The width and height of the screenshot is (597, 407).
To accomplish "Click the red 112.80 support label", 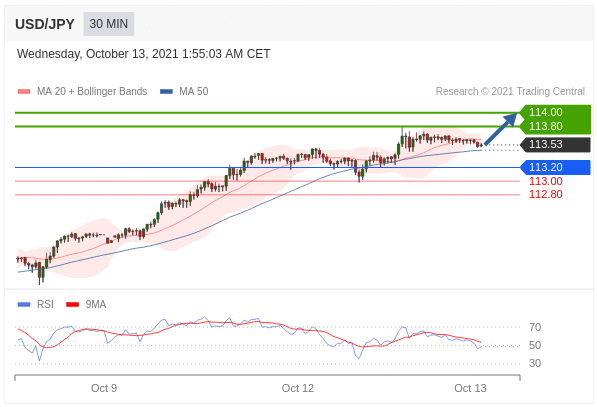I will (545, 195).
